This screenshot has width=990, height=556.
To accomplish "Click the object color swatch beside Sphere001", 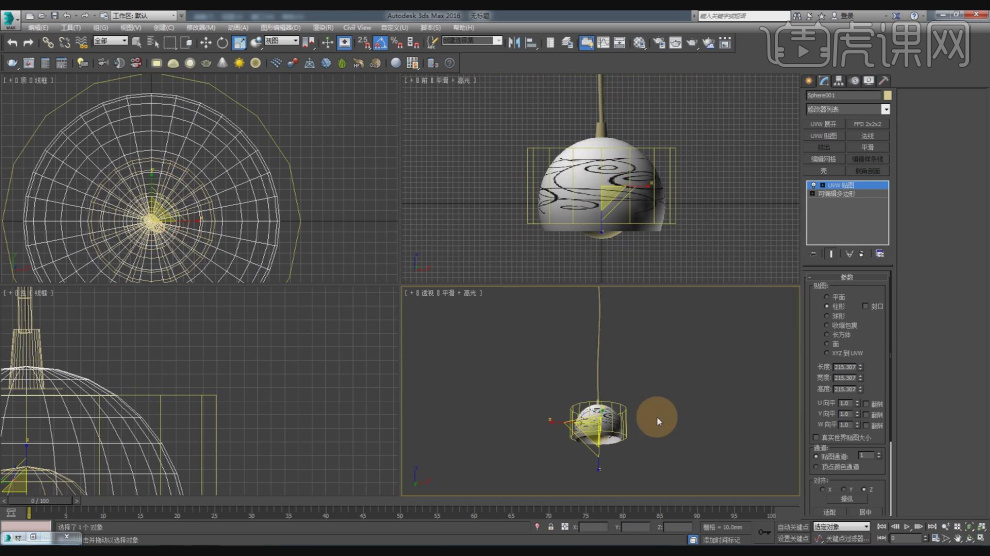I will [885, 95].
